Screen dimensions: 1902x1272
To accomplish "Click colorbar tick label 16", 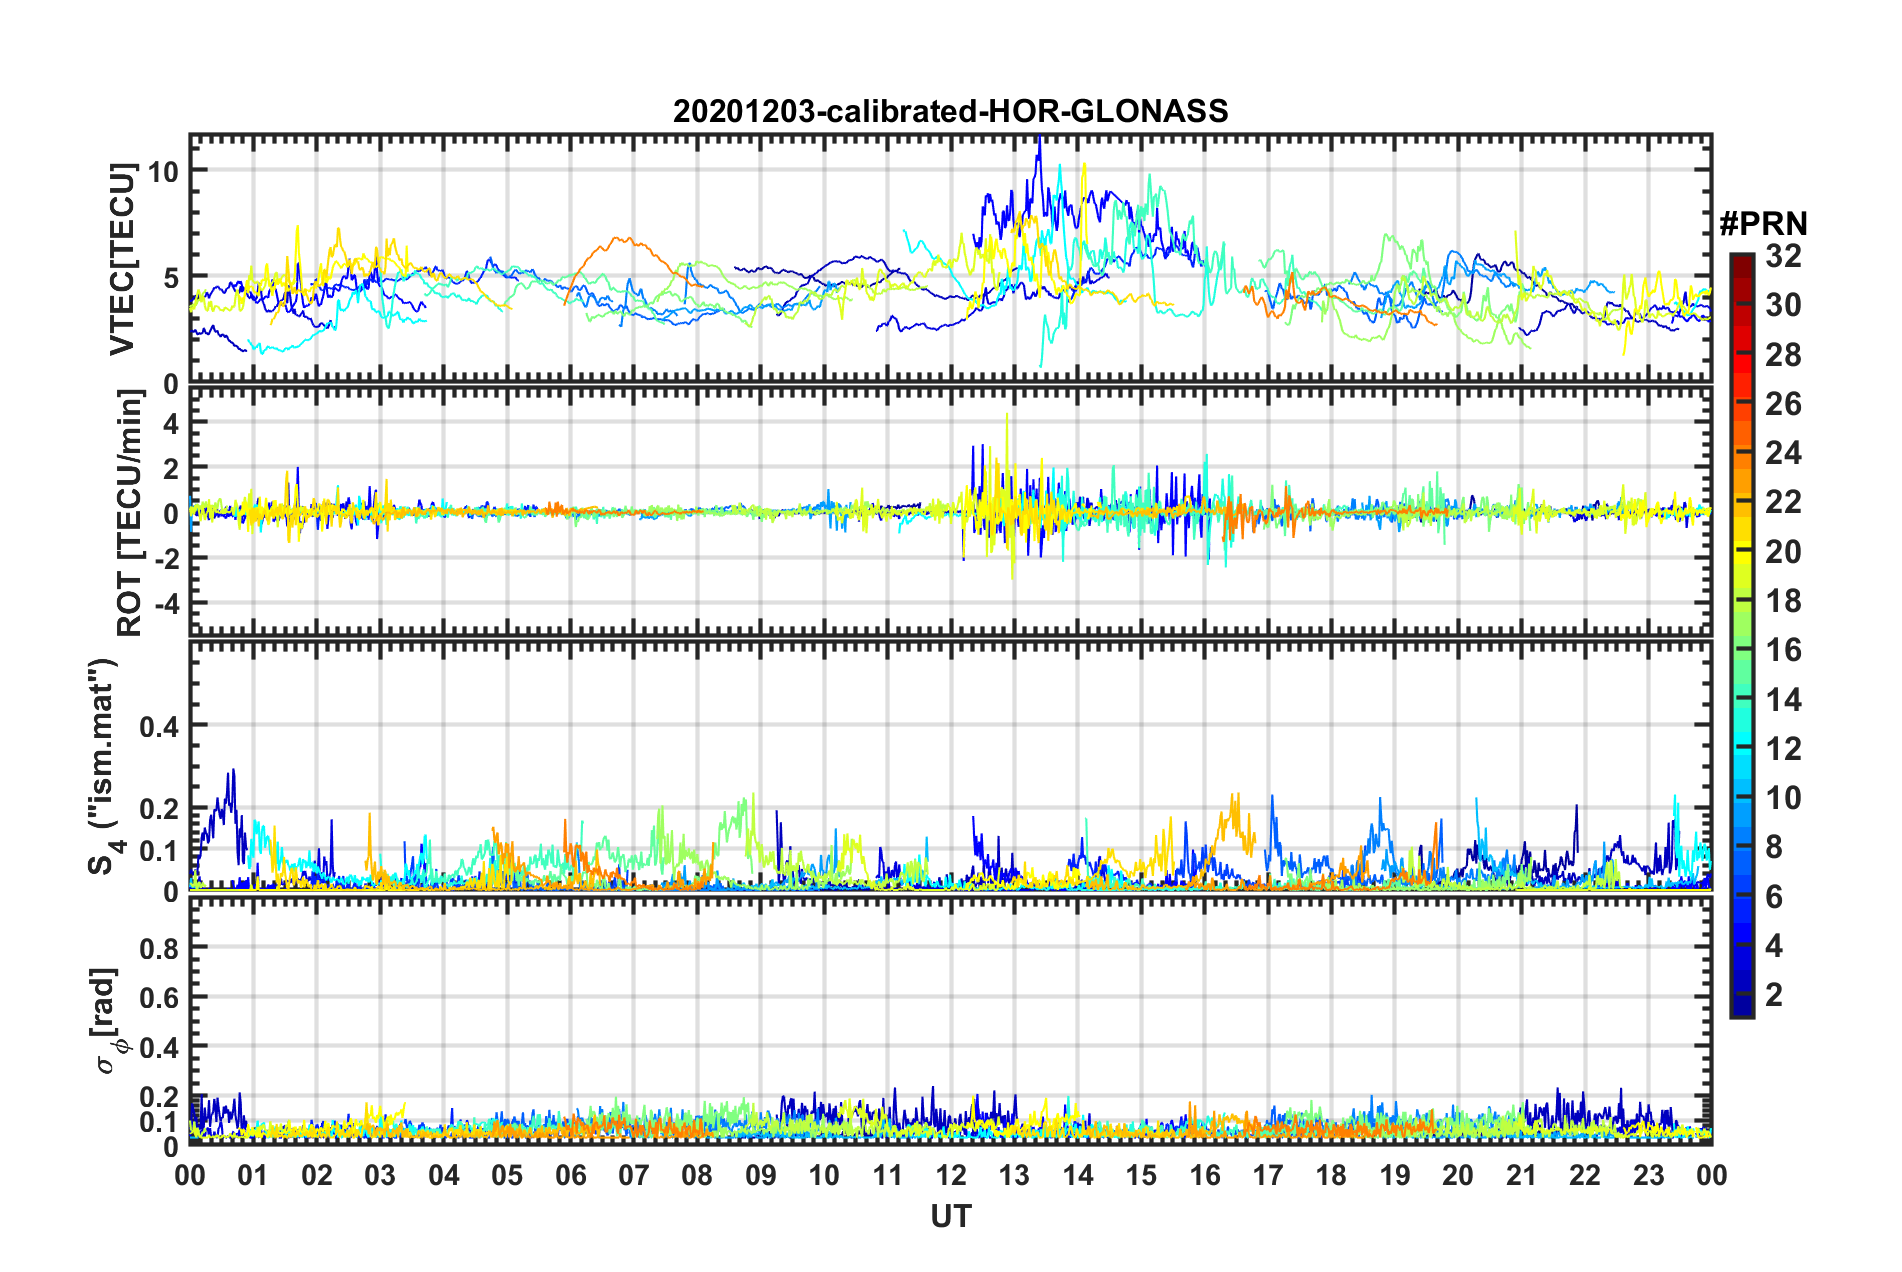I will tap(1783, 650).
